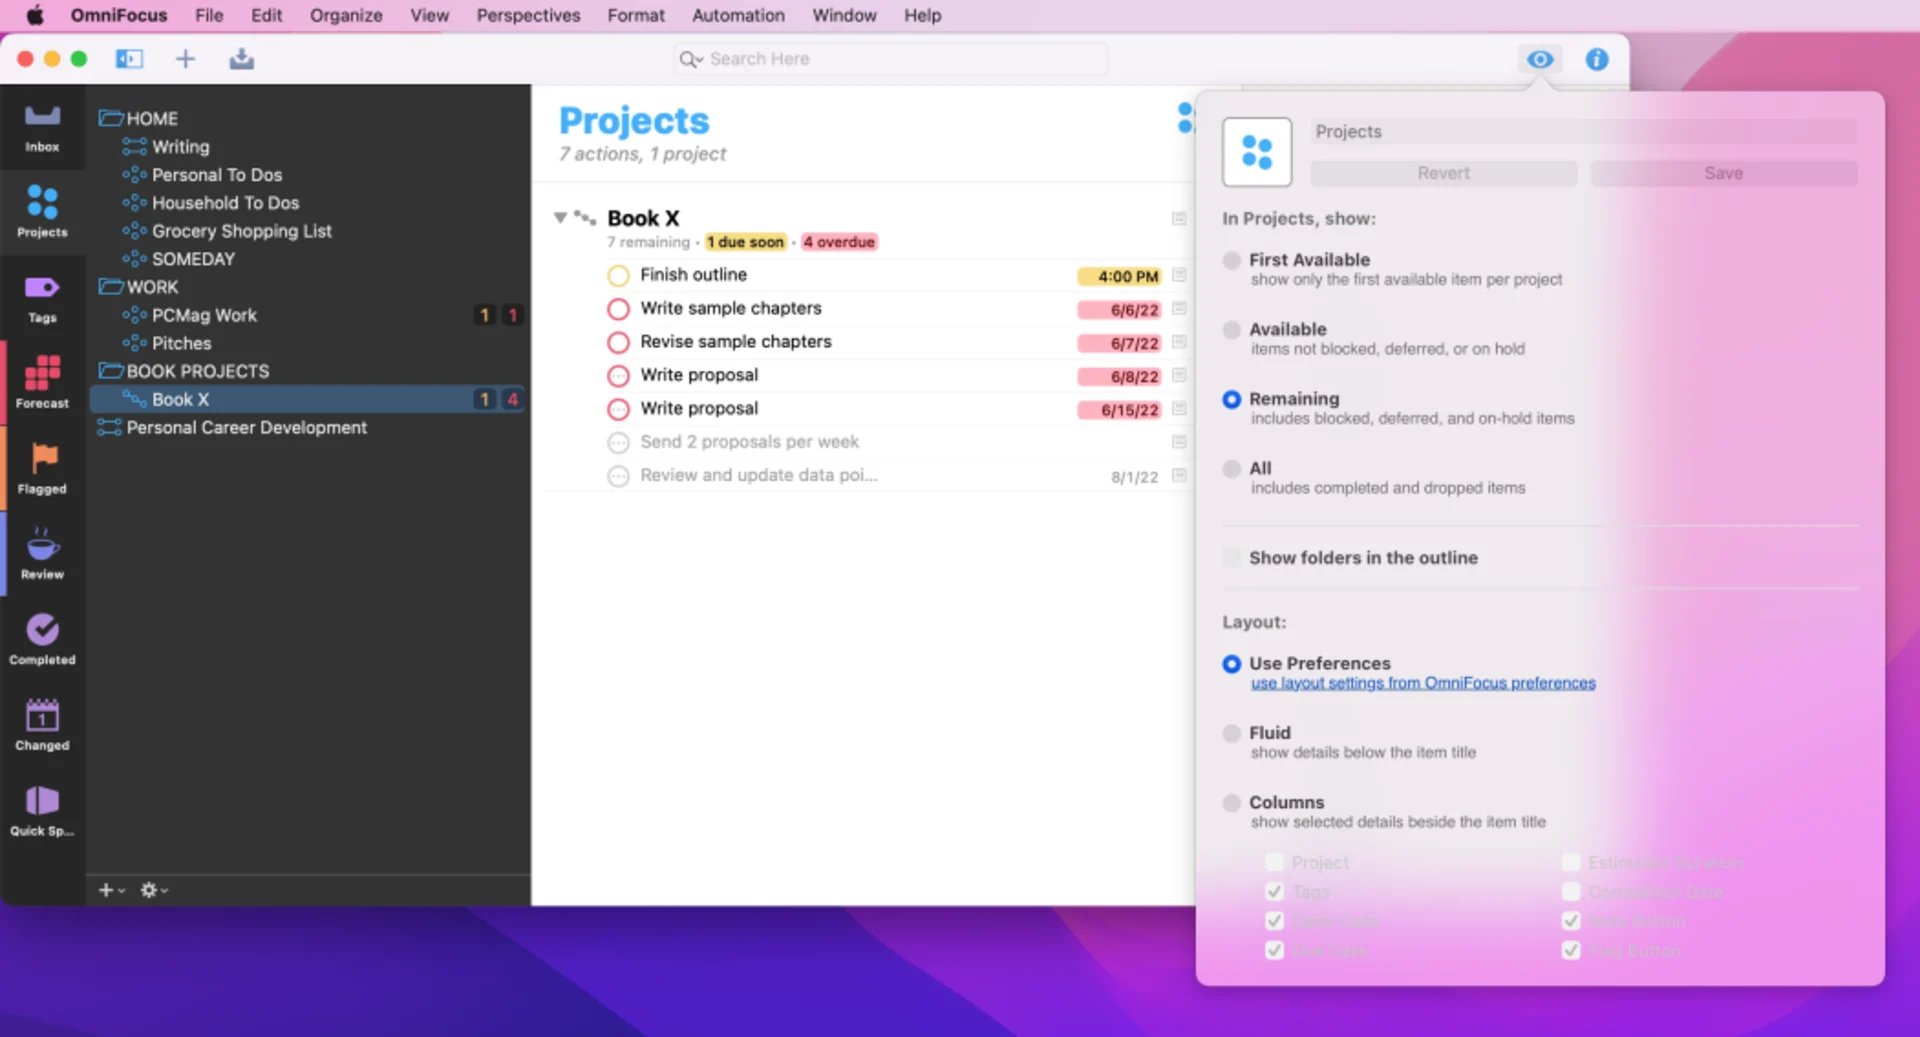This screenshot has width=1920, height=1037.
Task: Open the Review perspective
Action: point(42,553)
